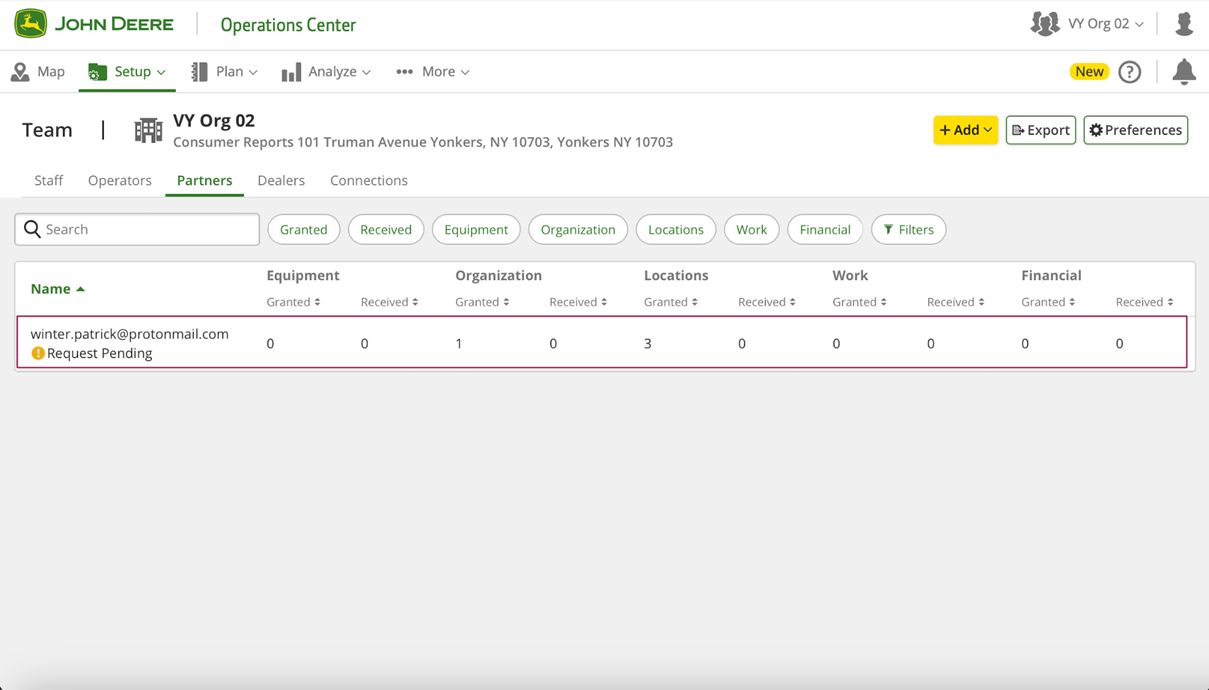The width and height of the screenshot is (1209, 690).
Task: Open the Preferences button
Action: (x=1135, y=130)
